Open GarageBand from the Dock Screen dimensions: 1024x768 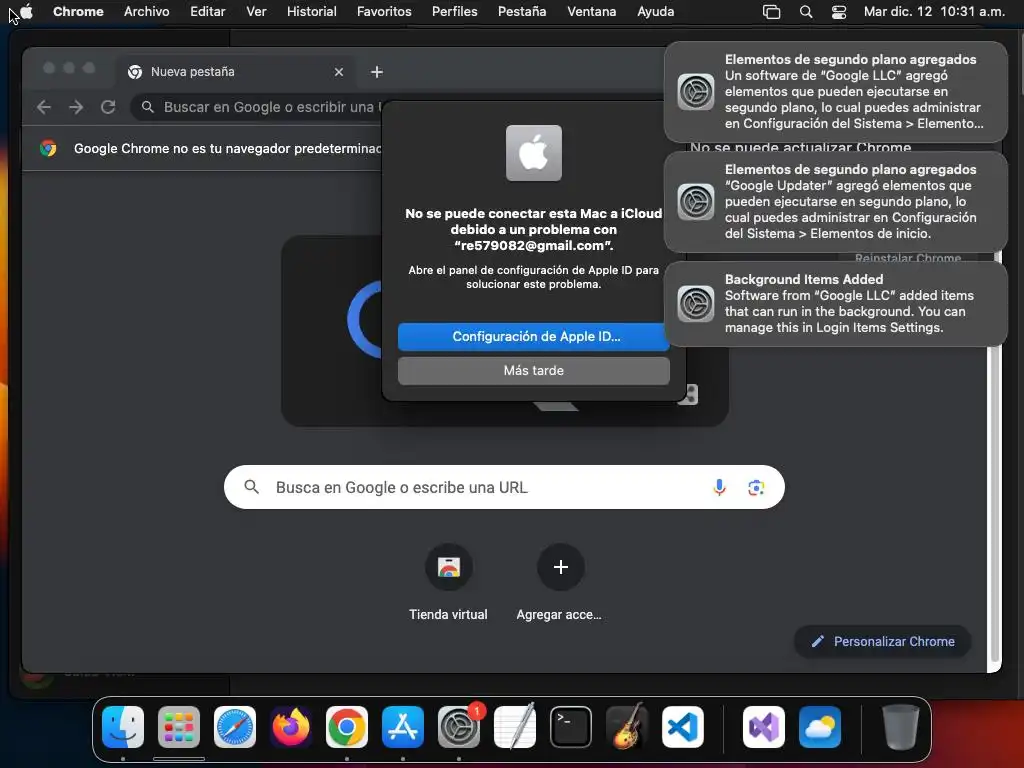(627, 727)
